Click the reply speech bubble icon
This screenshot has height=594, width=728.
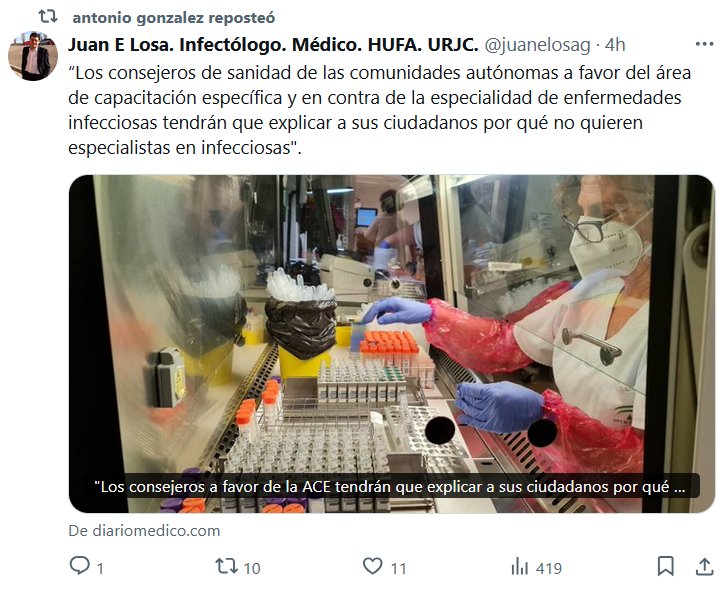[x=79, y=566]
